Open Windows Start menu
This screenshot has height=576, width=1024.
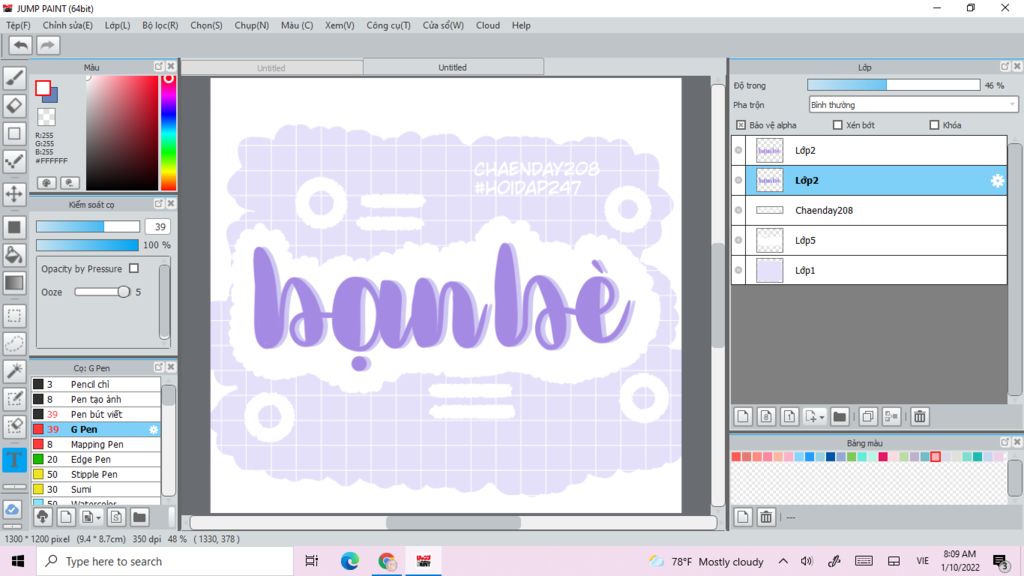pyautogui.click(x=18, y=561)
